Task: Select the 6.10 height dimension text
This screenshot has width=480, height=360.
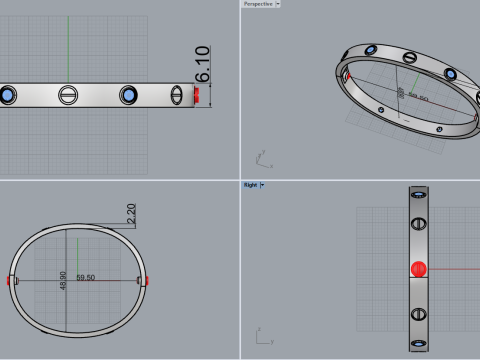Action: (203, 64)
